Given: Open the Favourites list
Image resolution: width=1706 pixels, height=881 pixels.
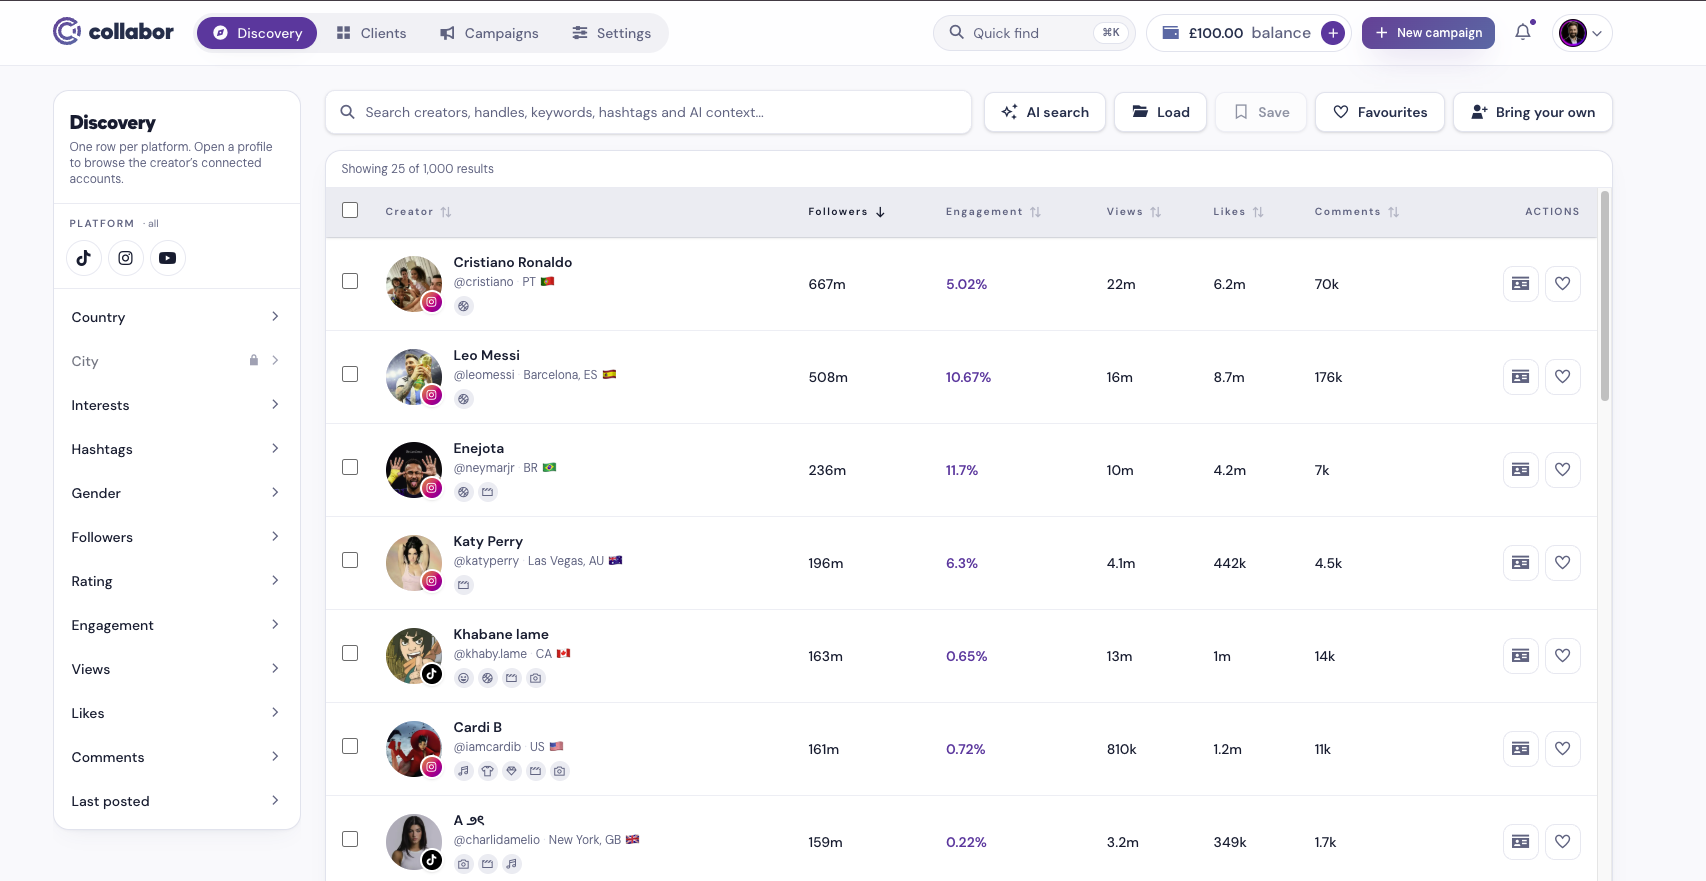Looking at the screenshot, I should (x=1380, y=112).
